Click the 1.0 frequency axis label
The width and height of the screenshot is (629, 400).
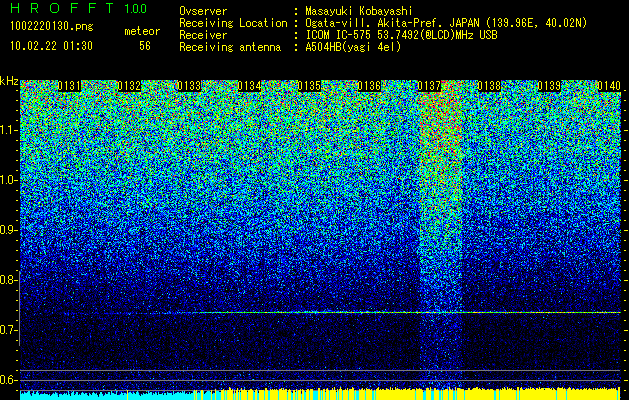9,181
